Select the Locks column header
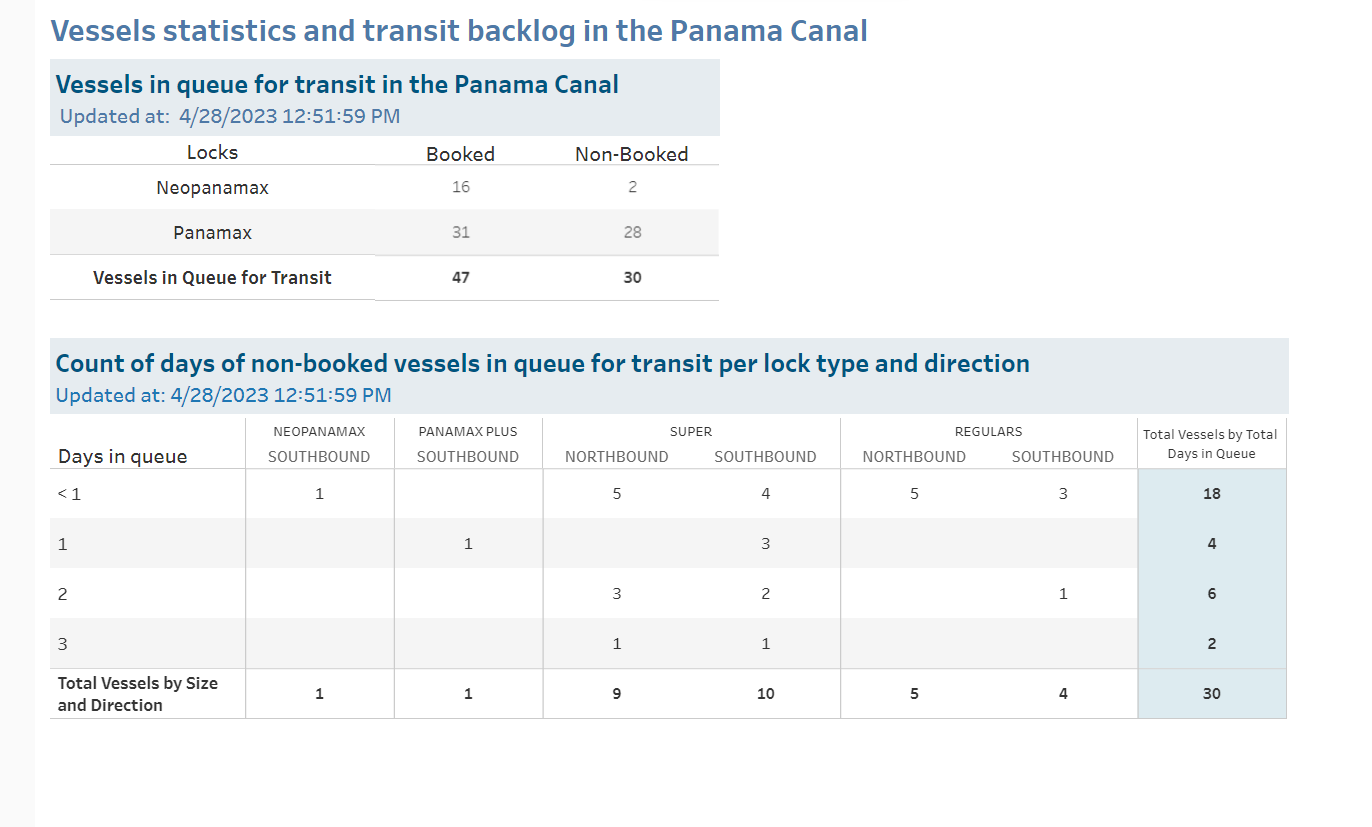1372x827 pixels. click(x=212, y=152)
